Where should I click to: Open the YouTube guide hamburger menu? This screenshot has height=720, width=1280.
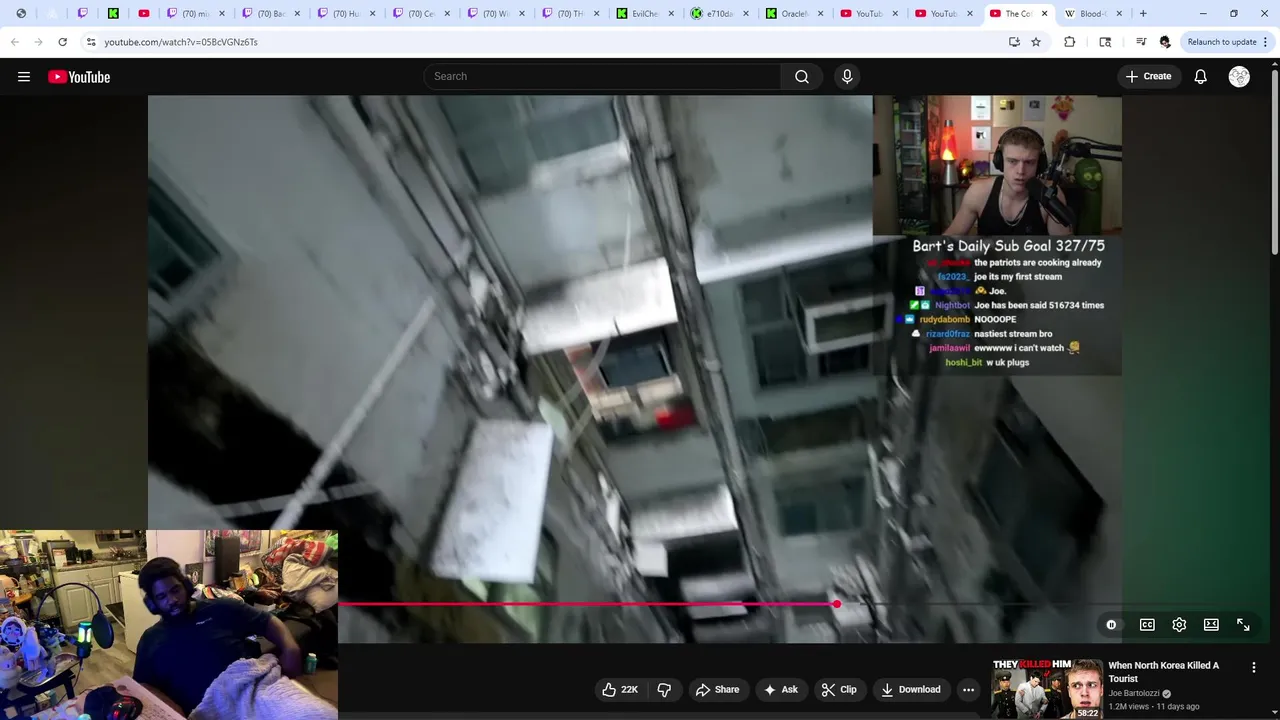coord(24,77)
